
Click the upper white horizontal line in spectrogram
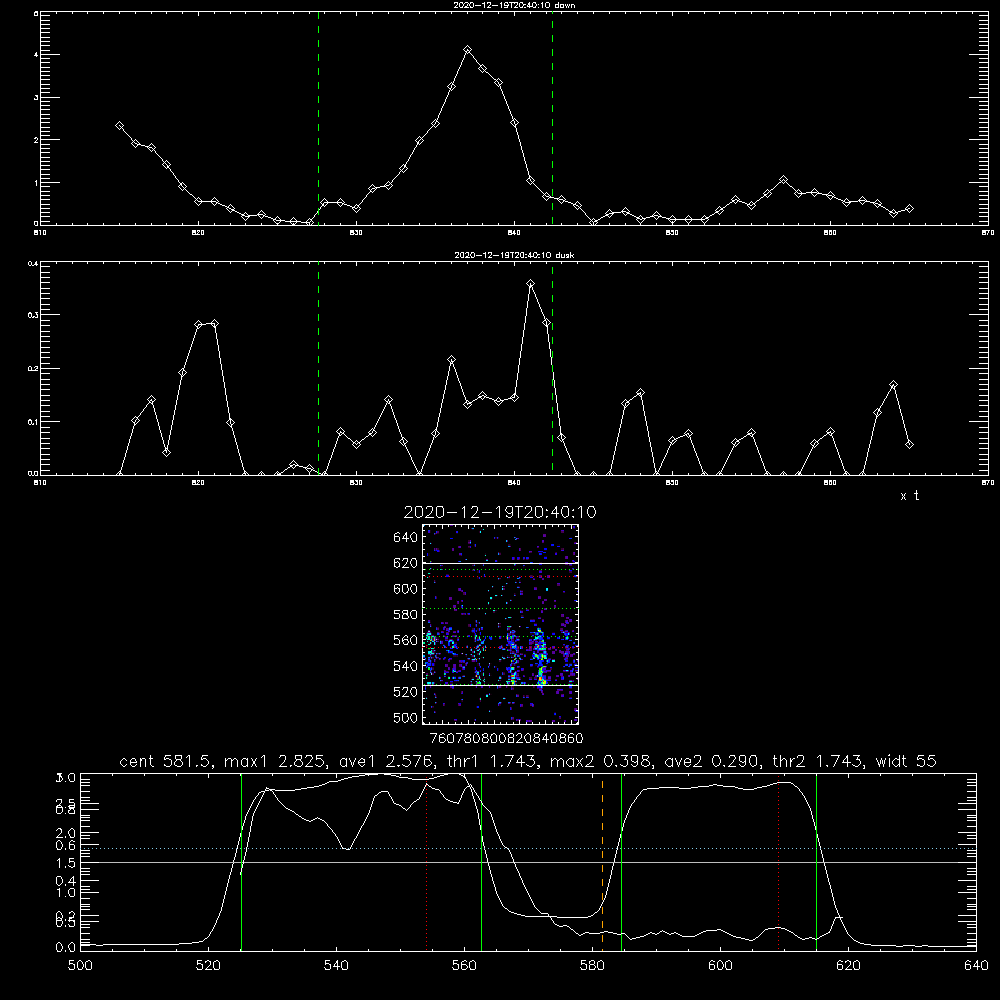coord(500,563)
